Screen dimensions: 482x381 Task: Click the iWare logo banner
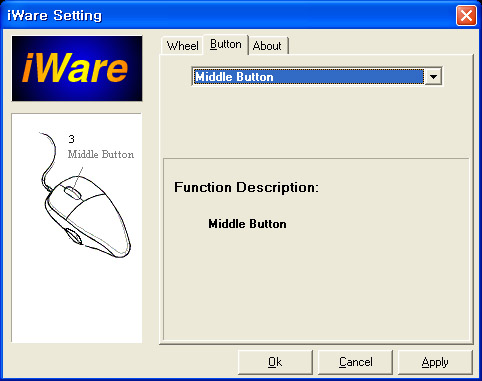[x=77, y=68]
